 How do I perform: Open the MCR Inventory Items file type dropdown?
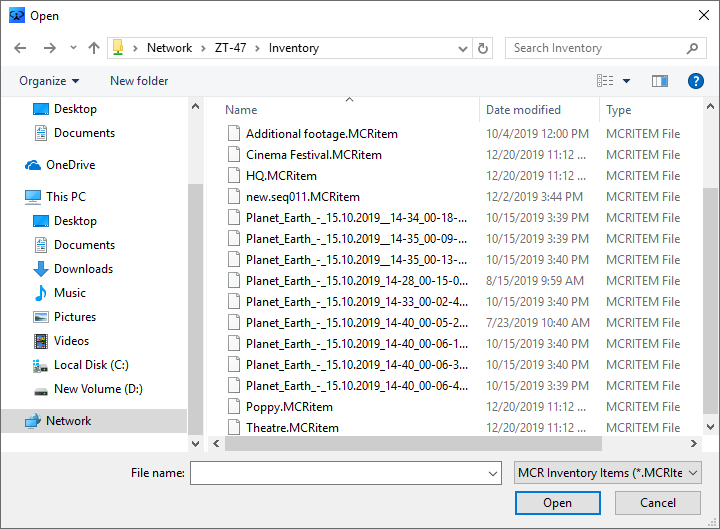[x=608, y=473]
